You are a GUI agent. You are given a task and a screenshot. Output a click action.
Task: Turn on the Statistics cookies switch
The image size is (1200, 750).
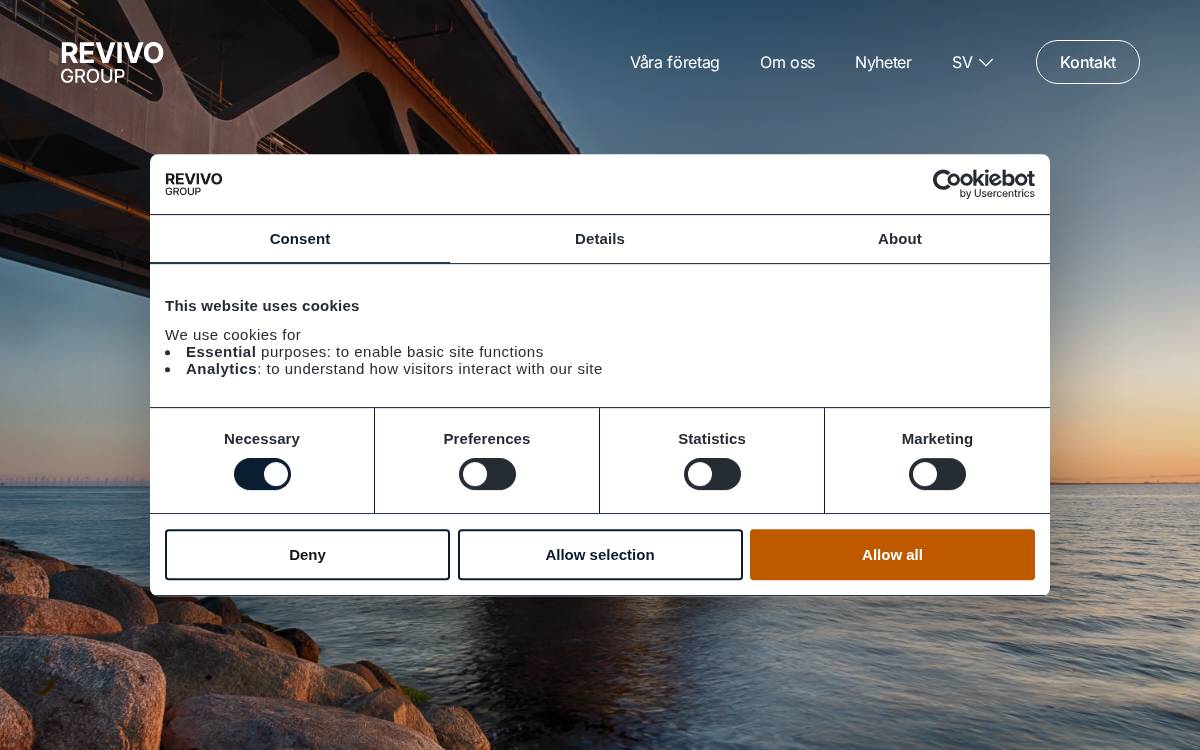[712, 474]
